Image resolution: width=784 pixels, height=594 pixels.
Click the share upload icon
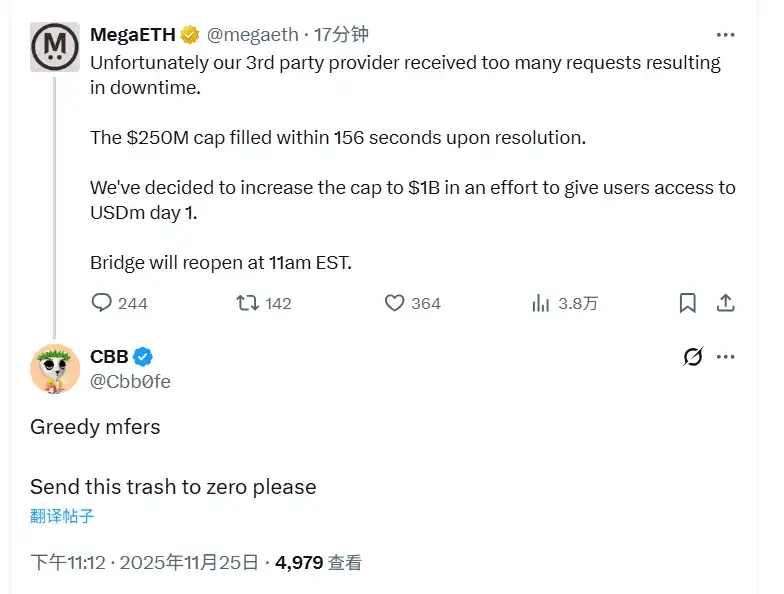click(726, 303)
